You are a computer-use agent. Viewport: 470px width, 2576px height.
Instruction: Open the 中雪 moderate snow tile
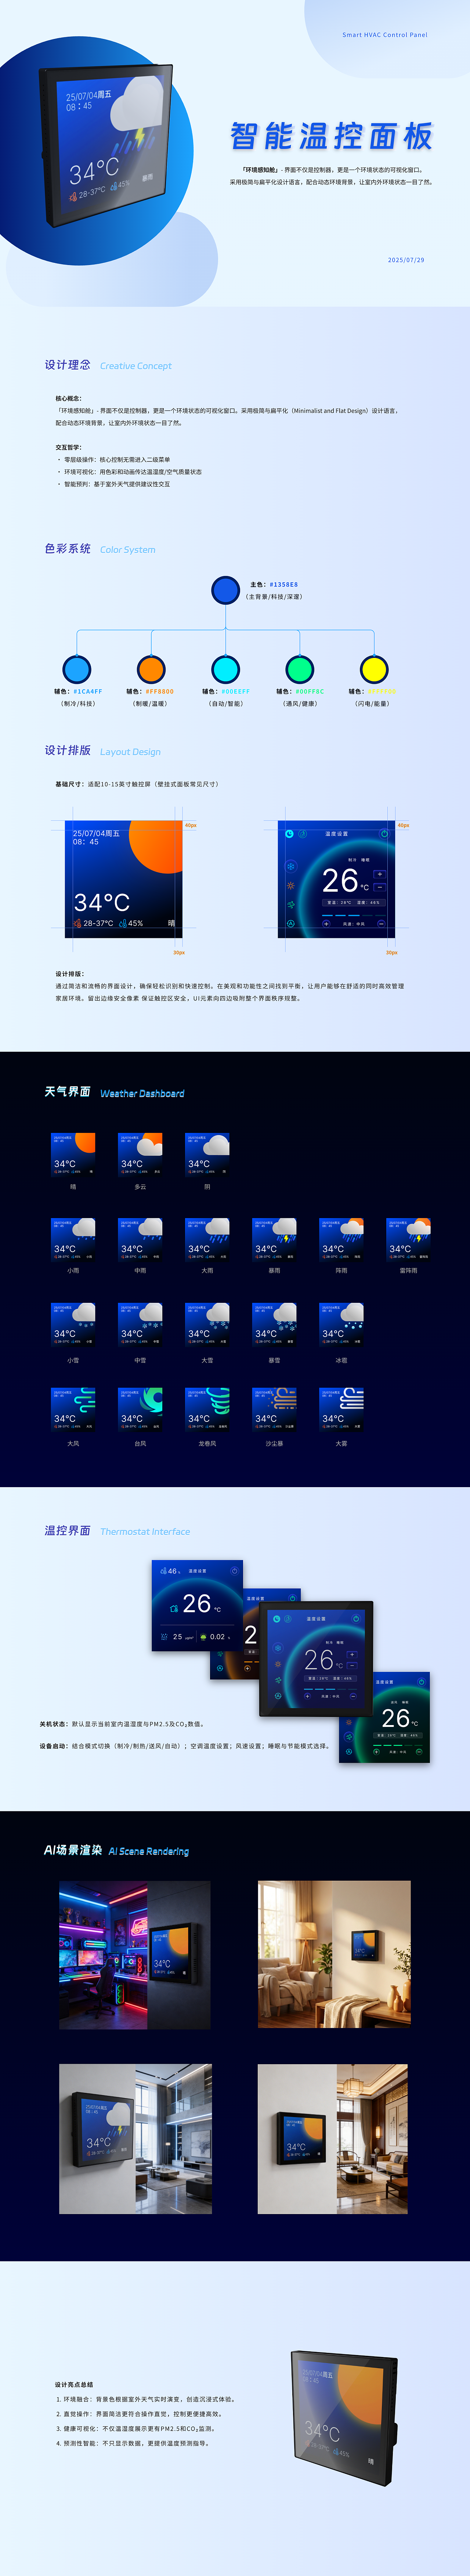coord(140,1325)
